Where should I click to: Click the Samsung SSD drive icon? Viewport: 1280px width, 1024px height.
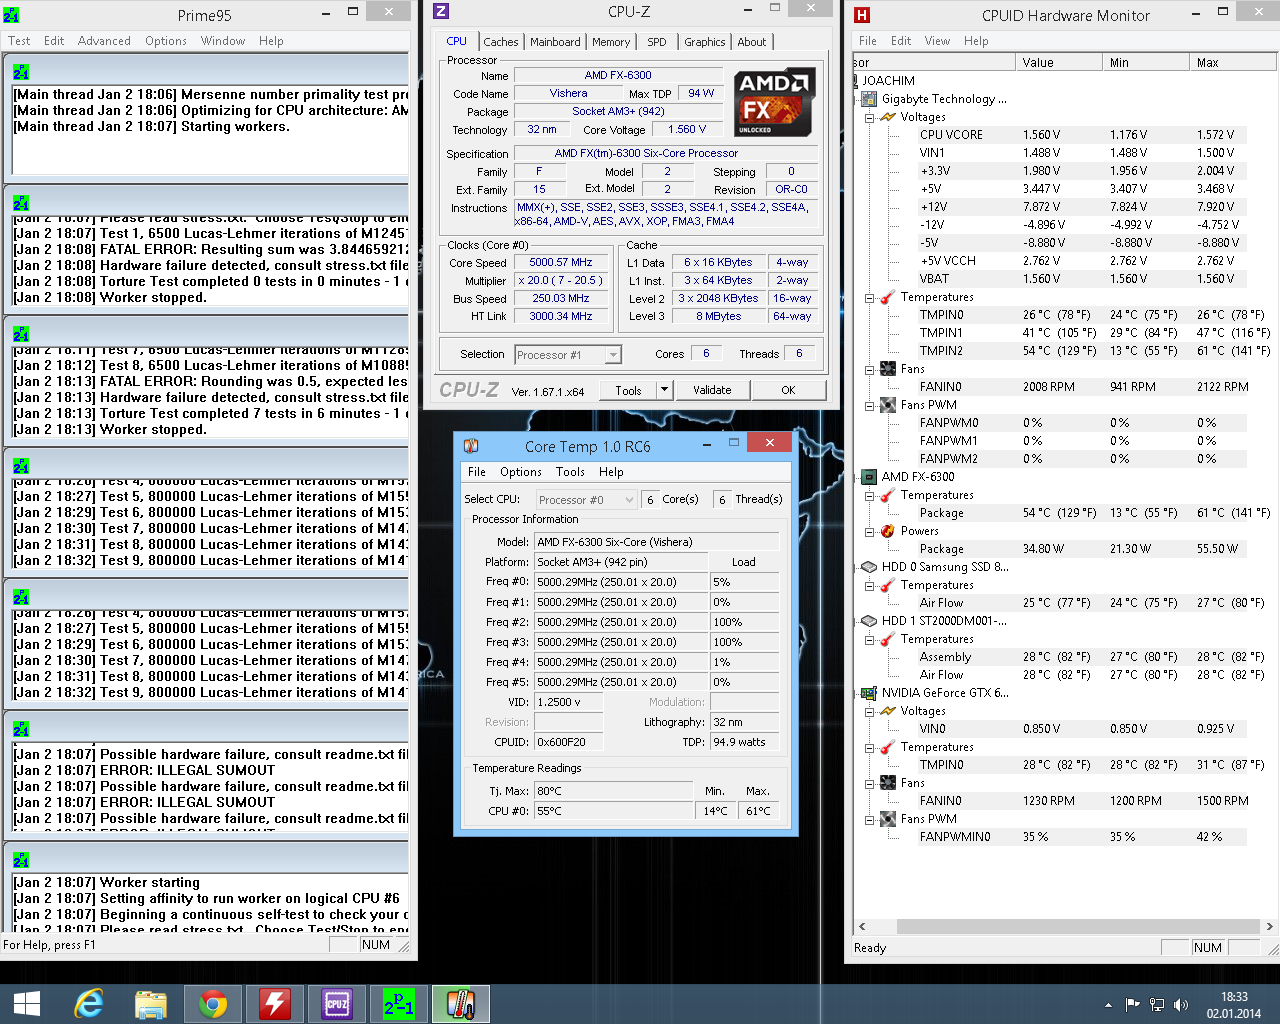[x=870, y=567]
